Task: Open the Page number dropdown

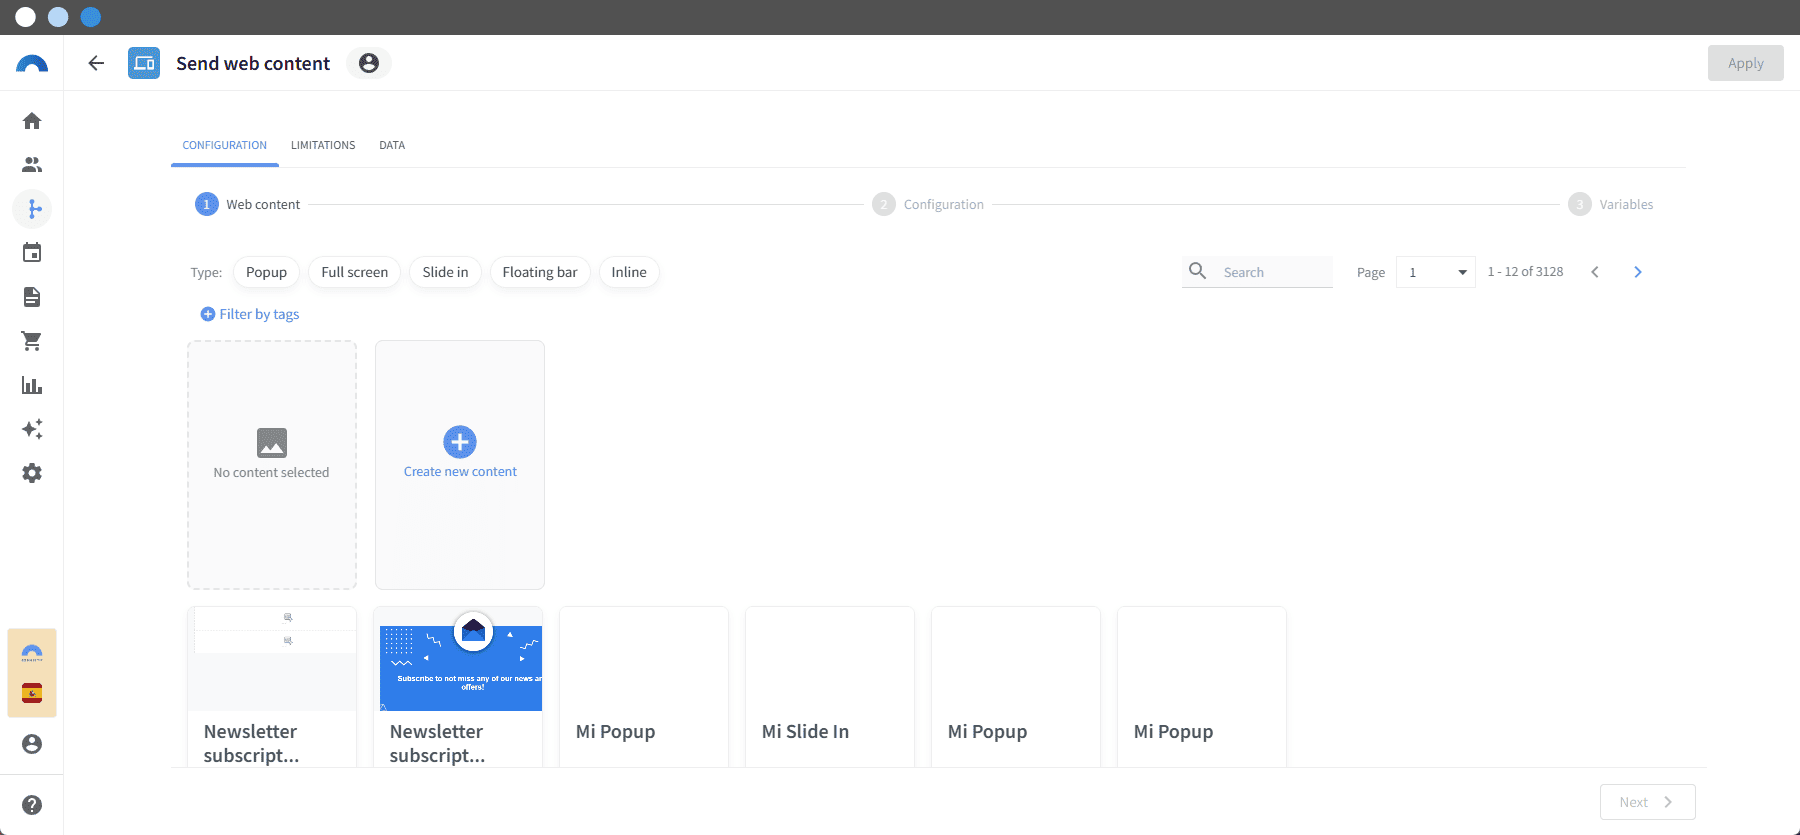Action: coord(1436,272)
